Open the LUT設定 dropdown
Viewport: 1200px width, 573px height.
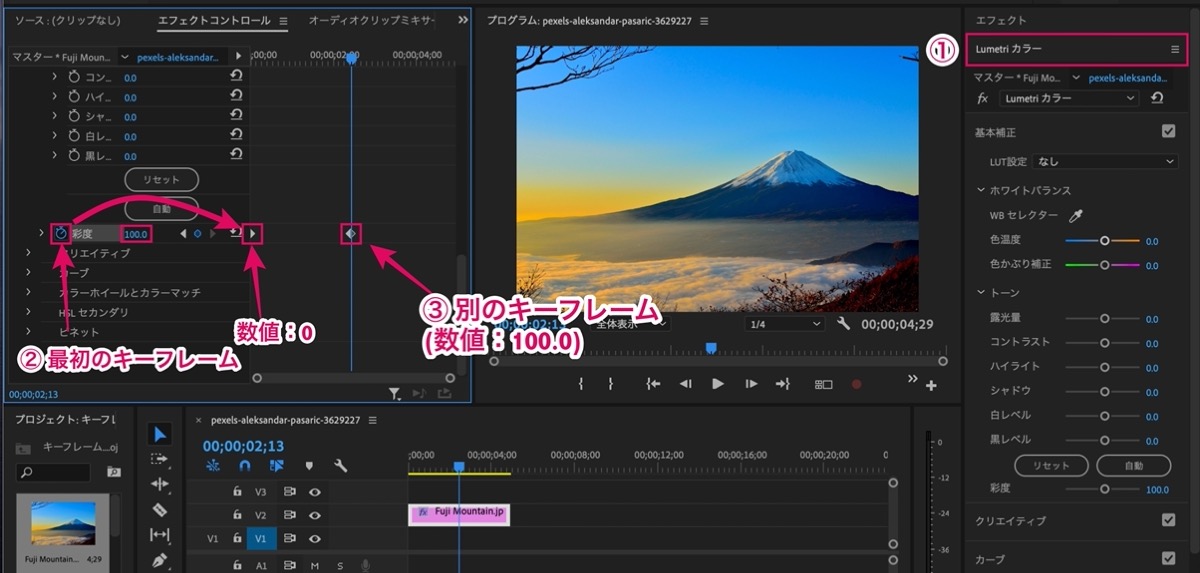(1105, 161)
